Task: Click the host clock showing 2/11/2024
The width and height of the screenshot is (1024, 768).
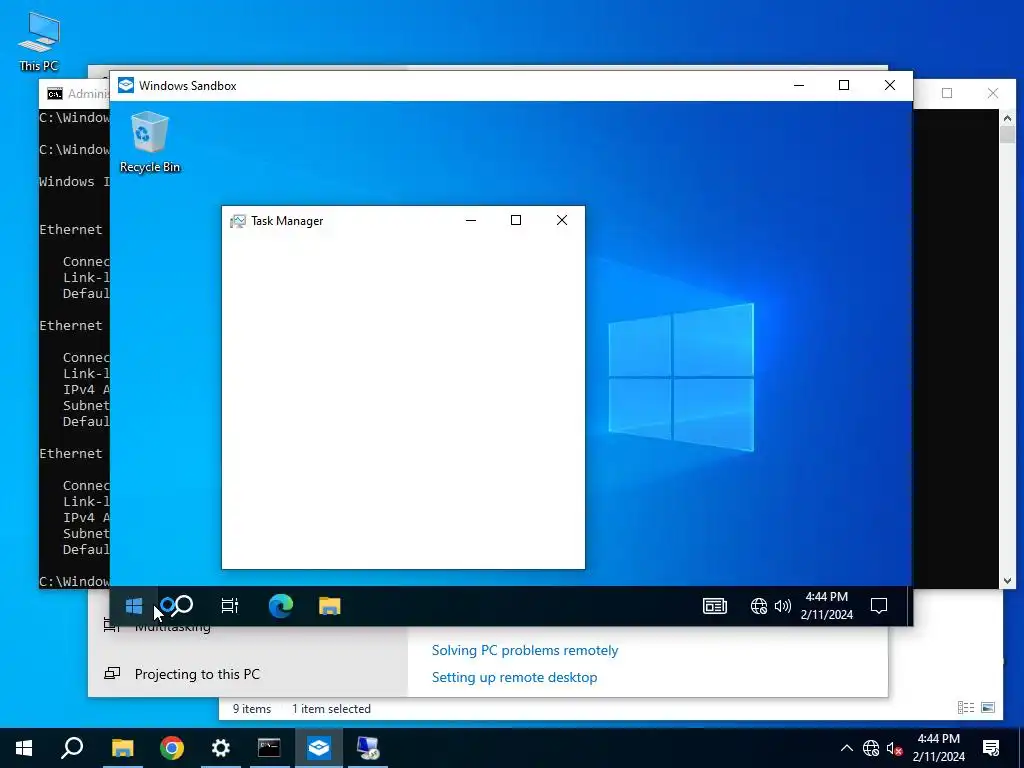Action: click(938, 748)
